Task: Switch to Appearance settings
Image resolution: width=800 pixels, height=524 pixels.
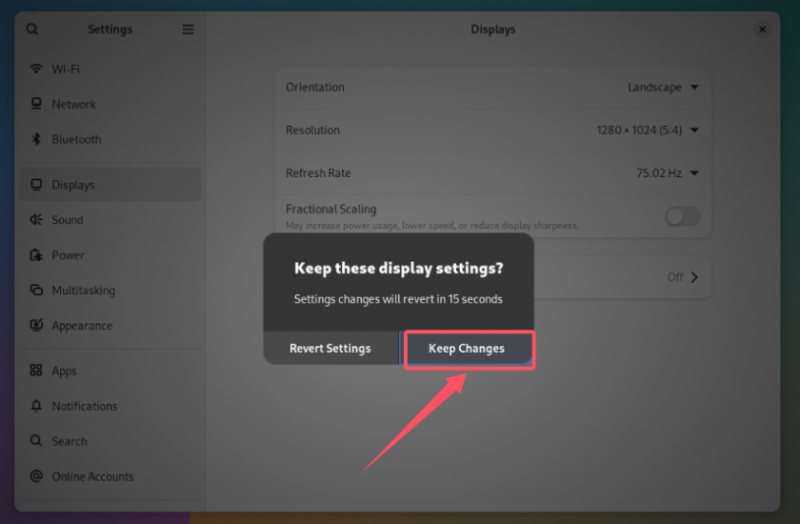Action: [110, 325]
